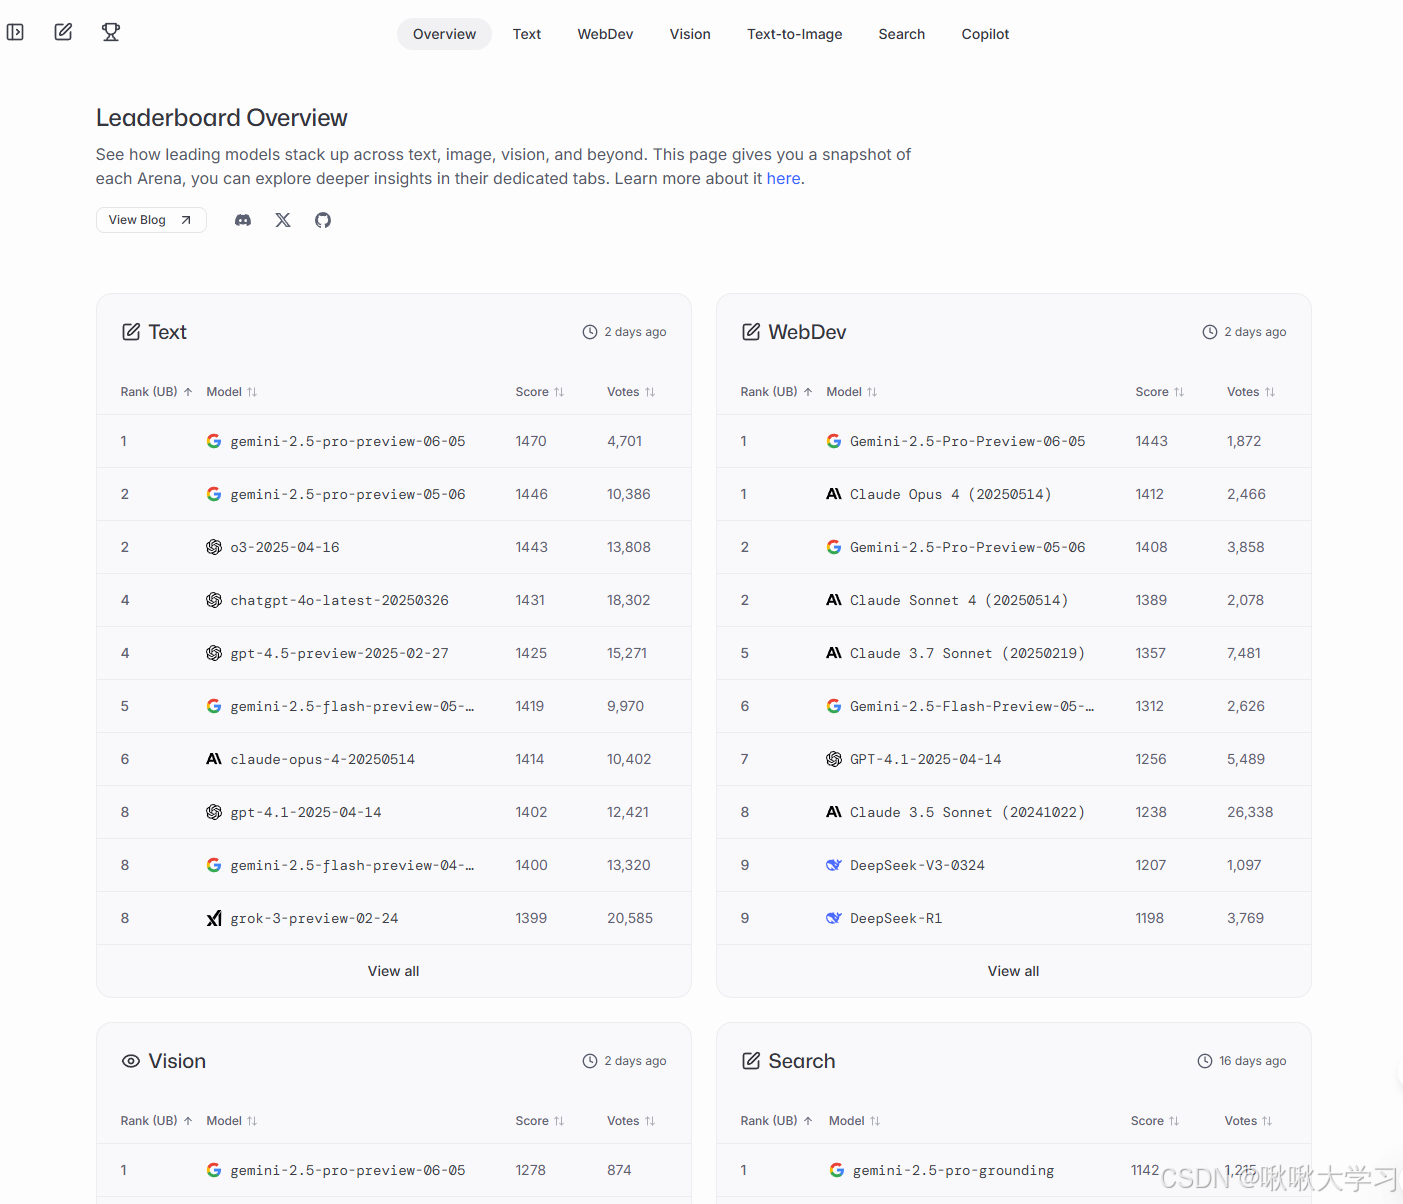1403x1204 pixels.
Task: Sort Vision table by Model
Action: [232, 1121]
